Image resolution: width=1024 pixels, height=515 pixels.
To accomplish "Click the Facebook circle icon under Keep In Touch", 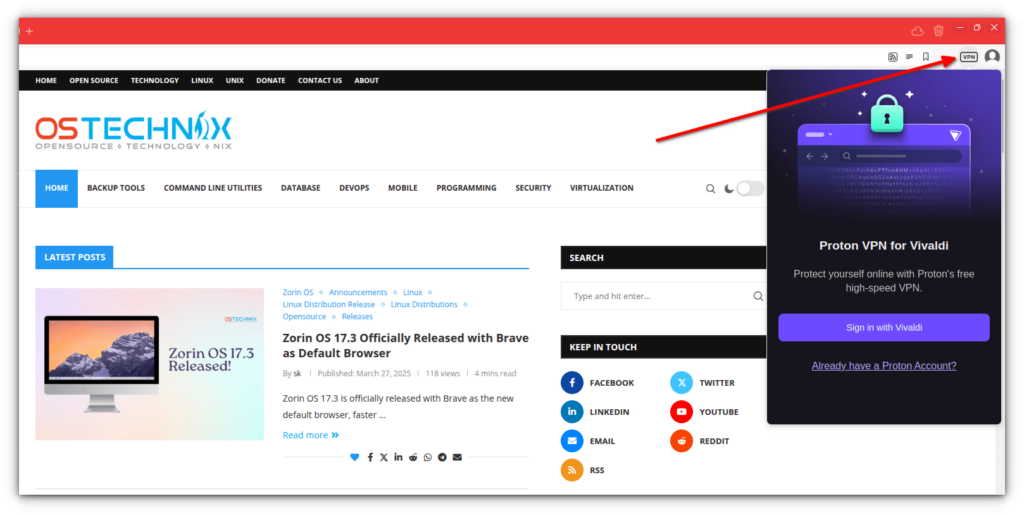I will [x=572, y=383].
